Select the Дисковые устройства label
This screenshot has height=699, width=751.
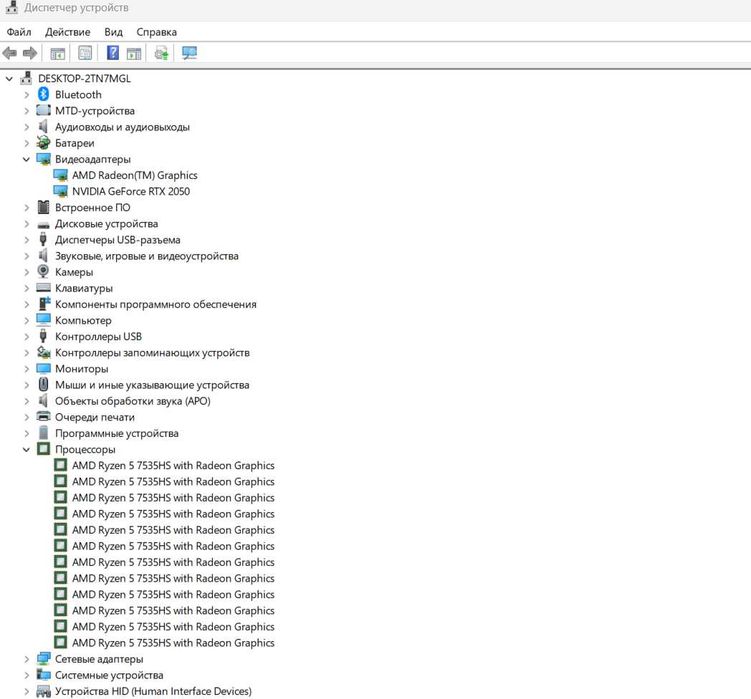tap(106, 224)
